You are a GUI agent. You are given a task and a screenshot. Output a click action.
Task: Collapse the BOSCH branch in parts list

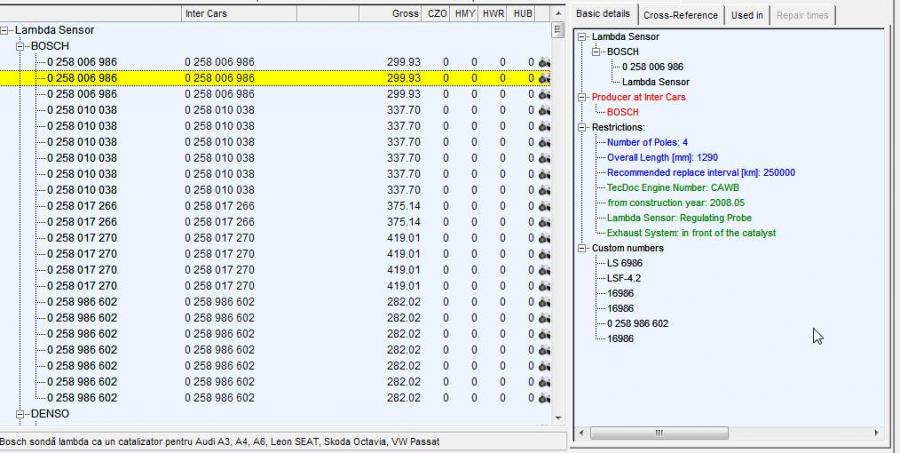[22, 46]
